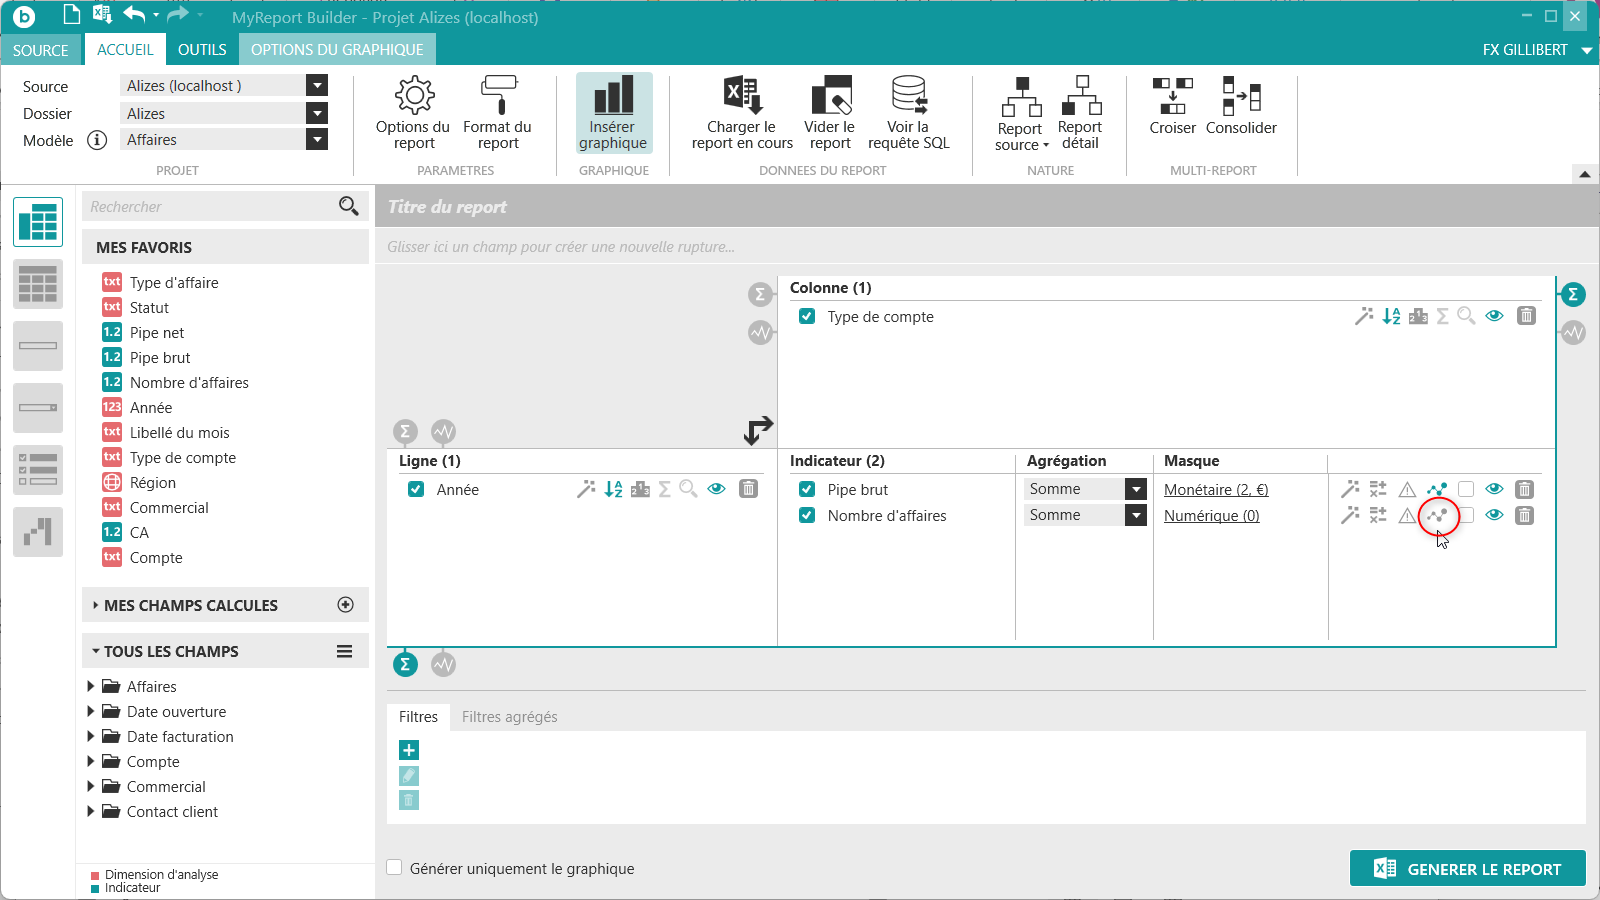Open Voir la requête SQL
Viewport: 1600px width, 900px height.
tap(908, 96)
